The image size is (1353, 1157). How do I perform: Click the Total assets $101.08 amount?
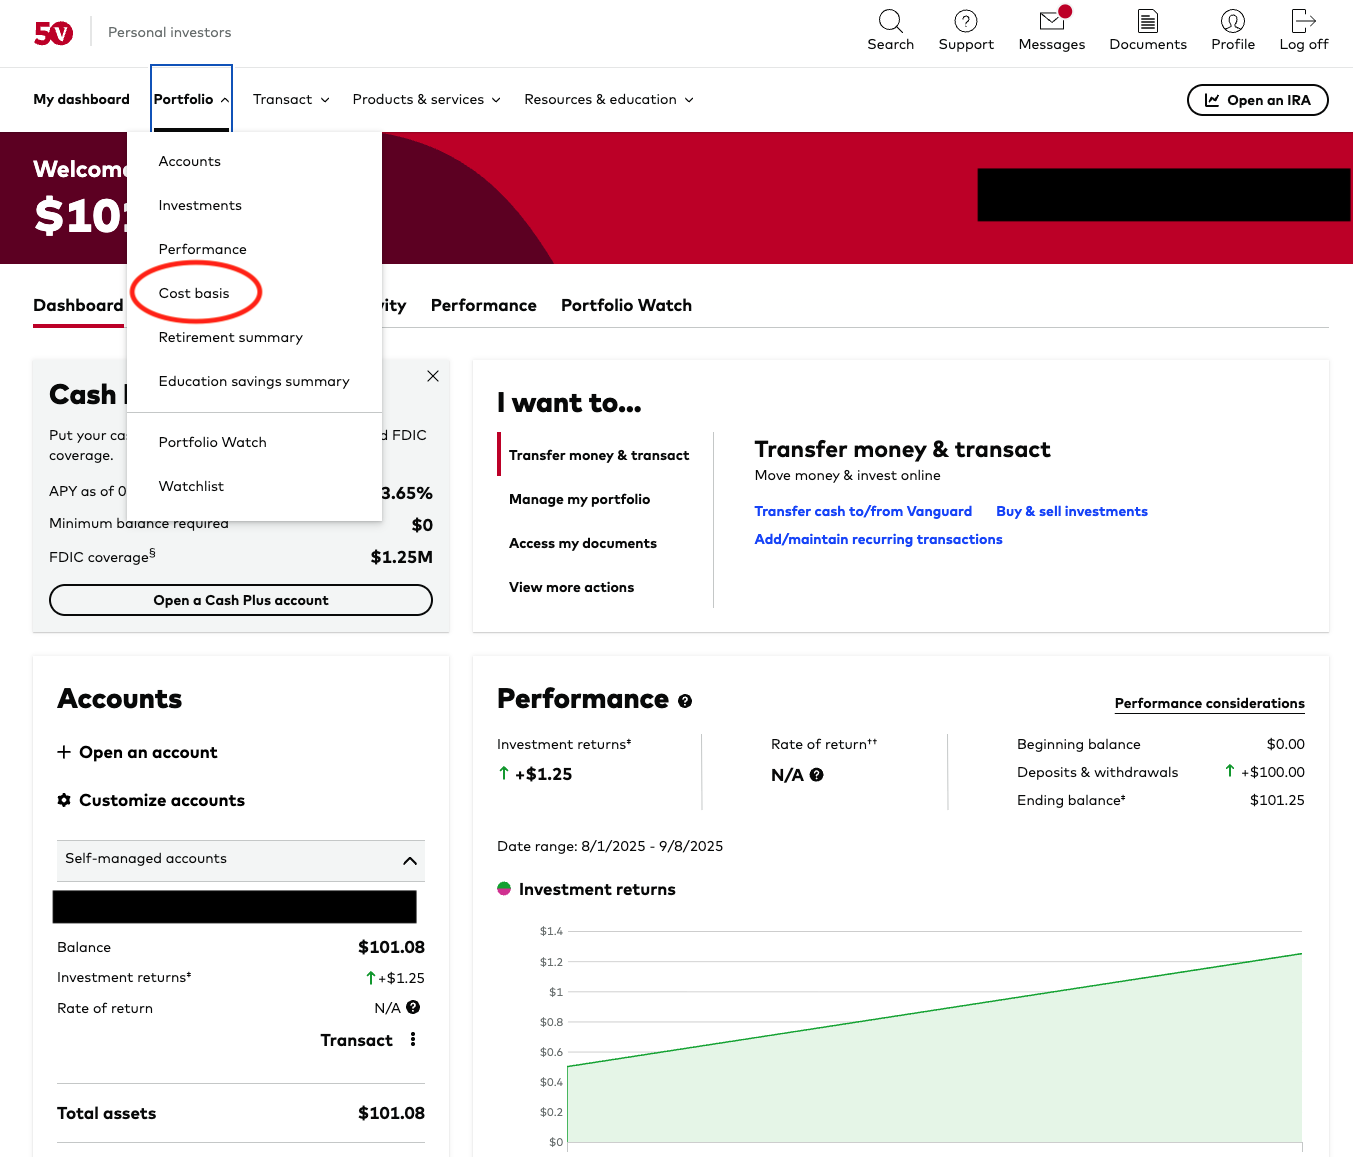point(391,1113)
